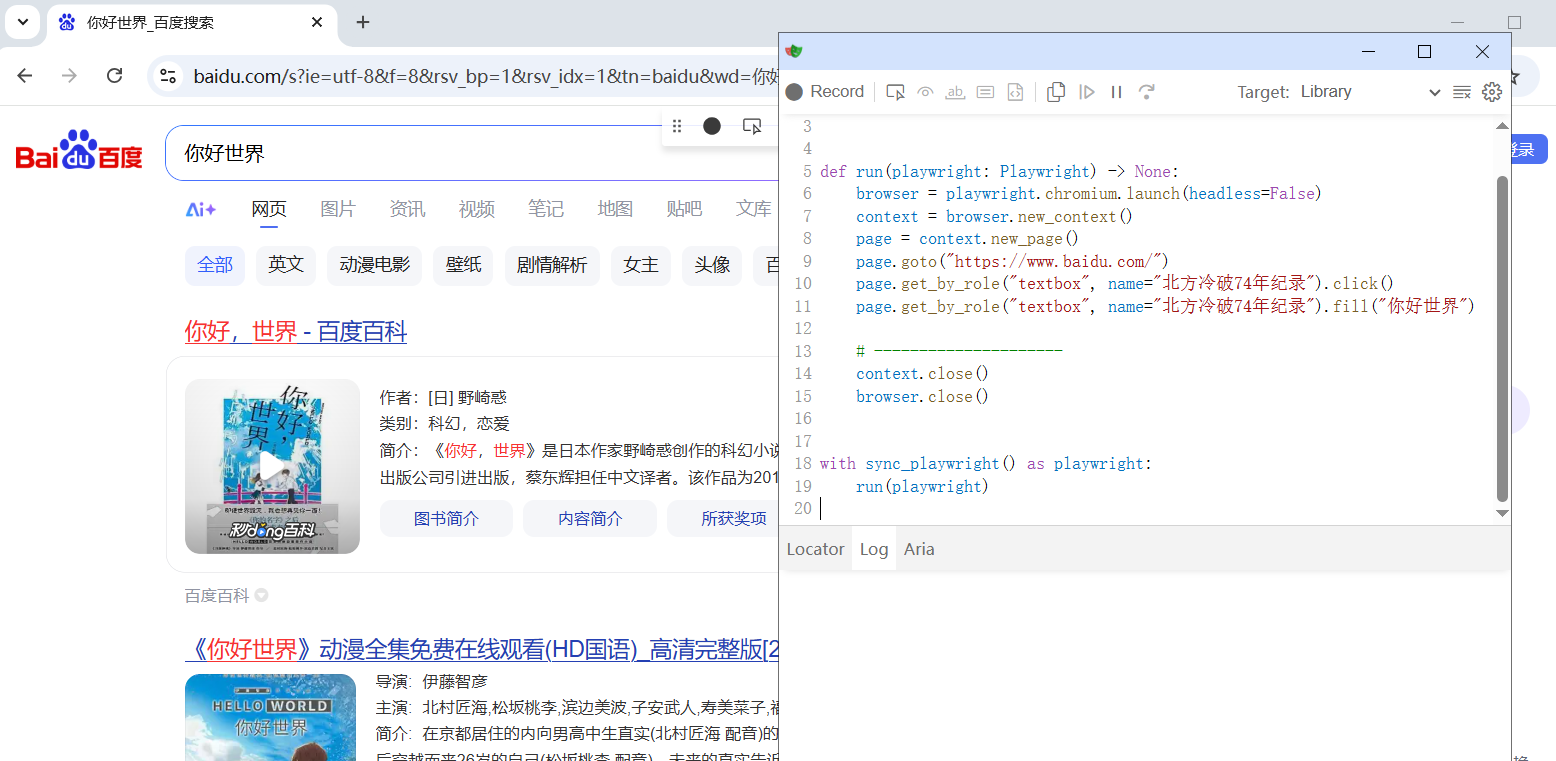Select the 笔记 search tab
Image resolution: width=1556 pixels, height=761 pixels.
tap(546, 209)
